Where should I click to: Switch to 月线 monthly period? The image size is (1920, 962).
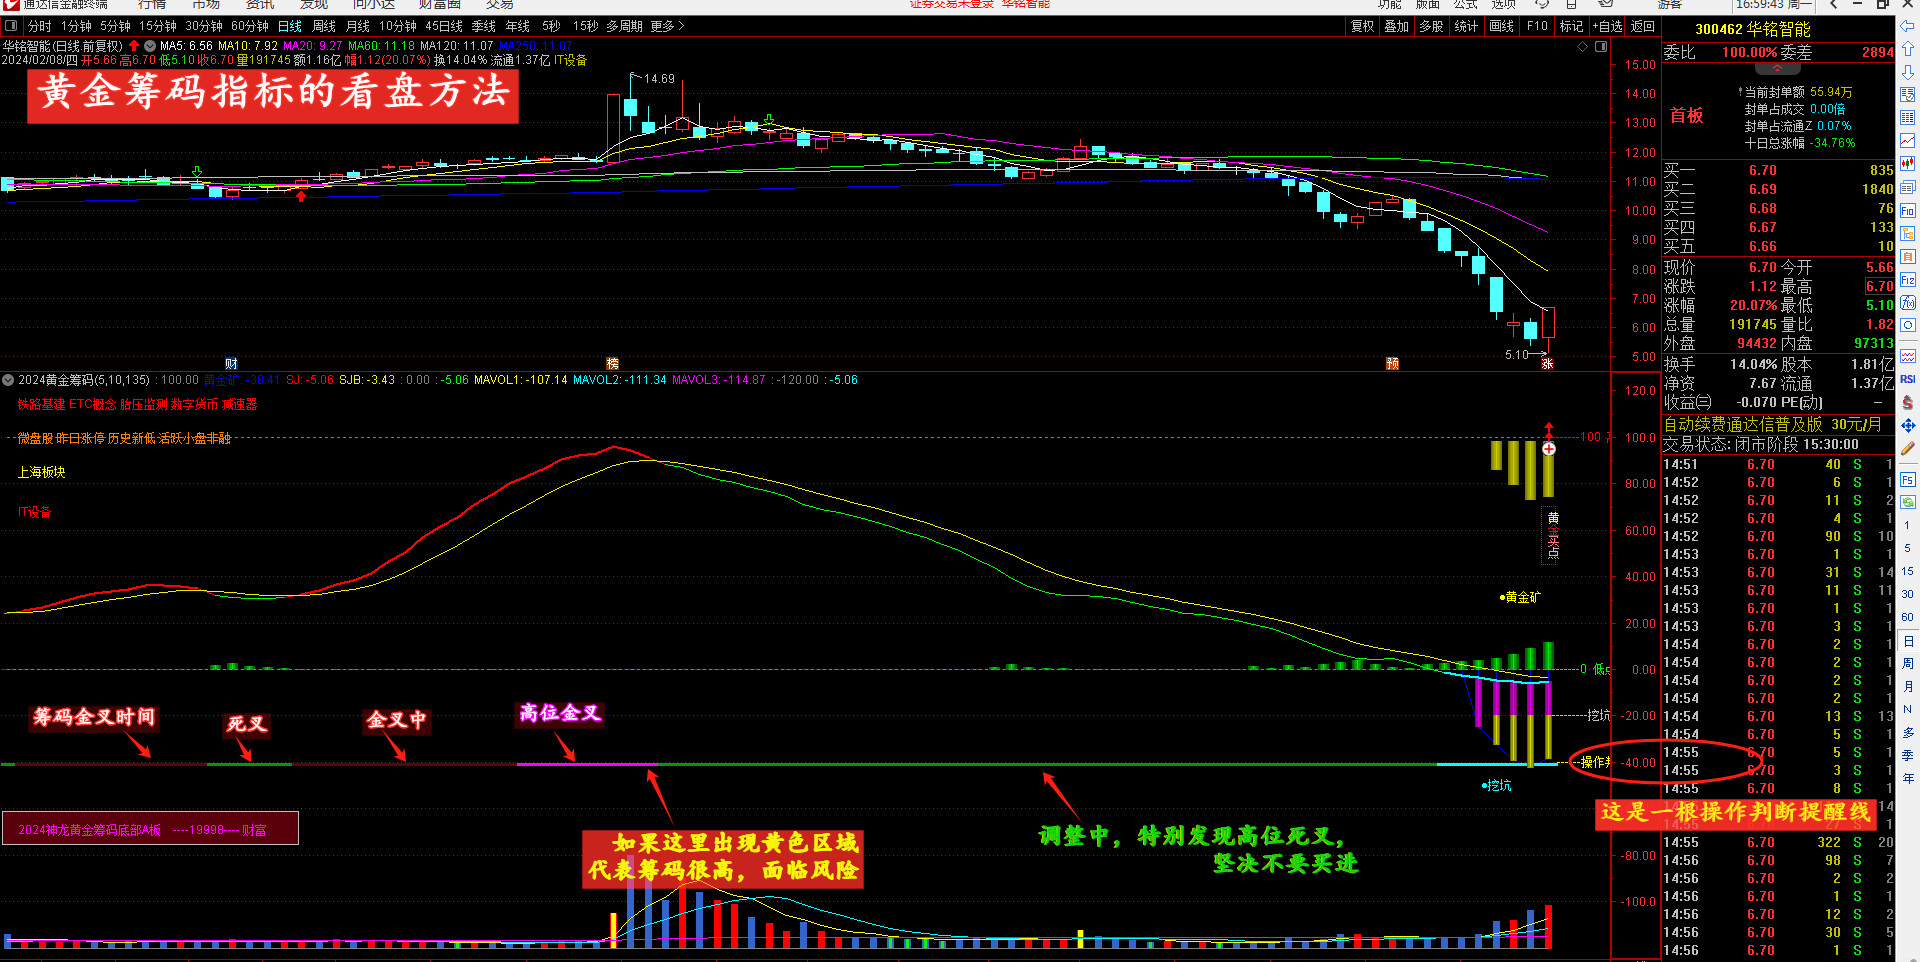[358, 26]
